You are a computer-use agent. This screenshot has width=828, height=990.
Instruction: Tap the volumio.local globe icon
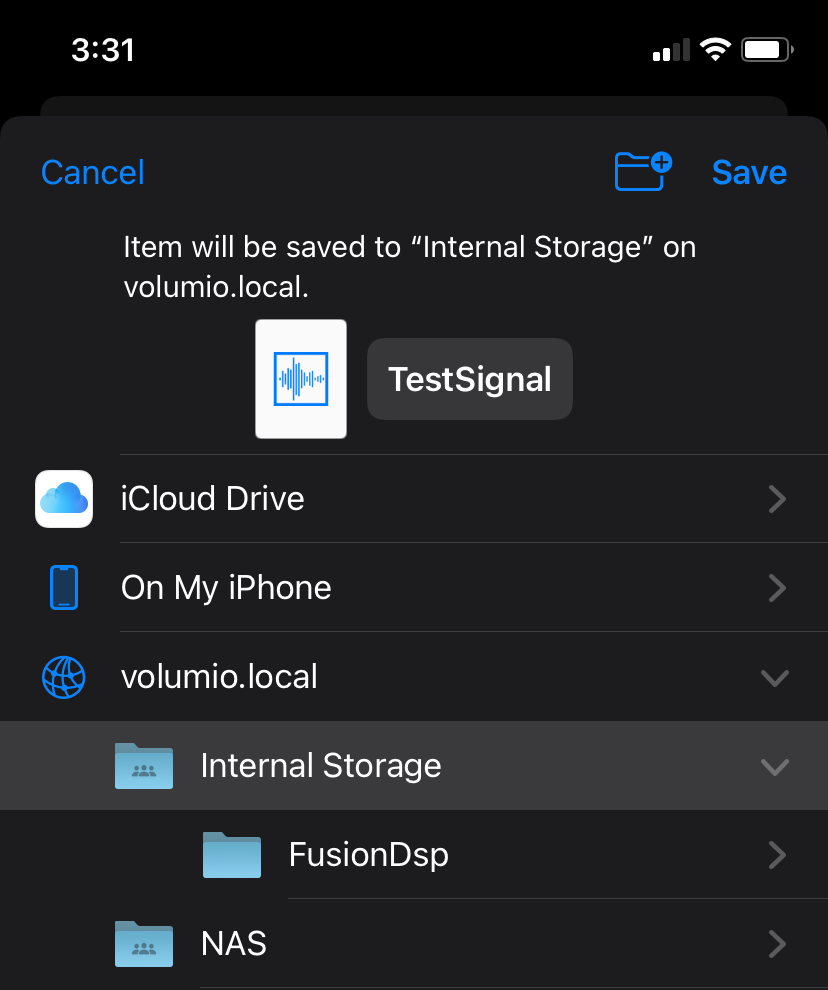pos(64,677)
